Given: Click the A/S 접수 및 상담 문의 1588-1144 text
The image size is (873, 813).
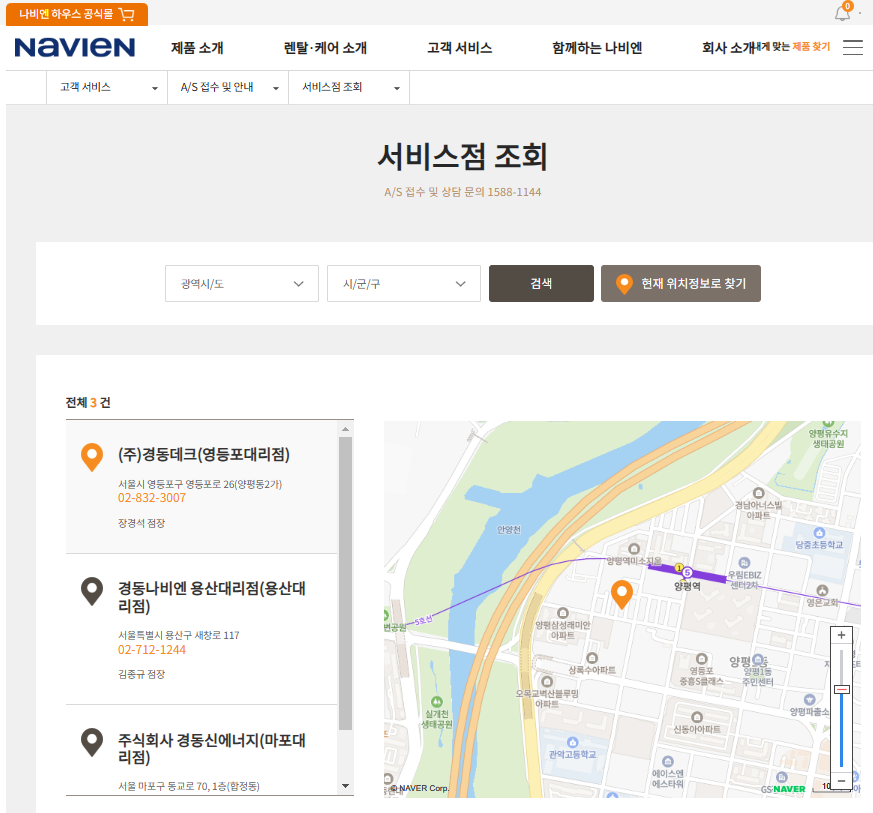Looking at the screenshot, I should [x=462, y=192].
